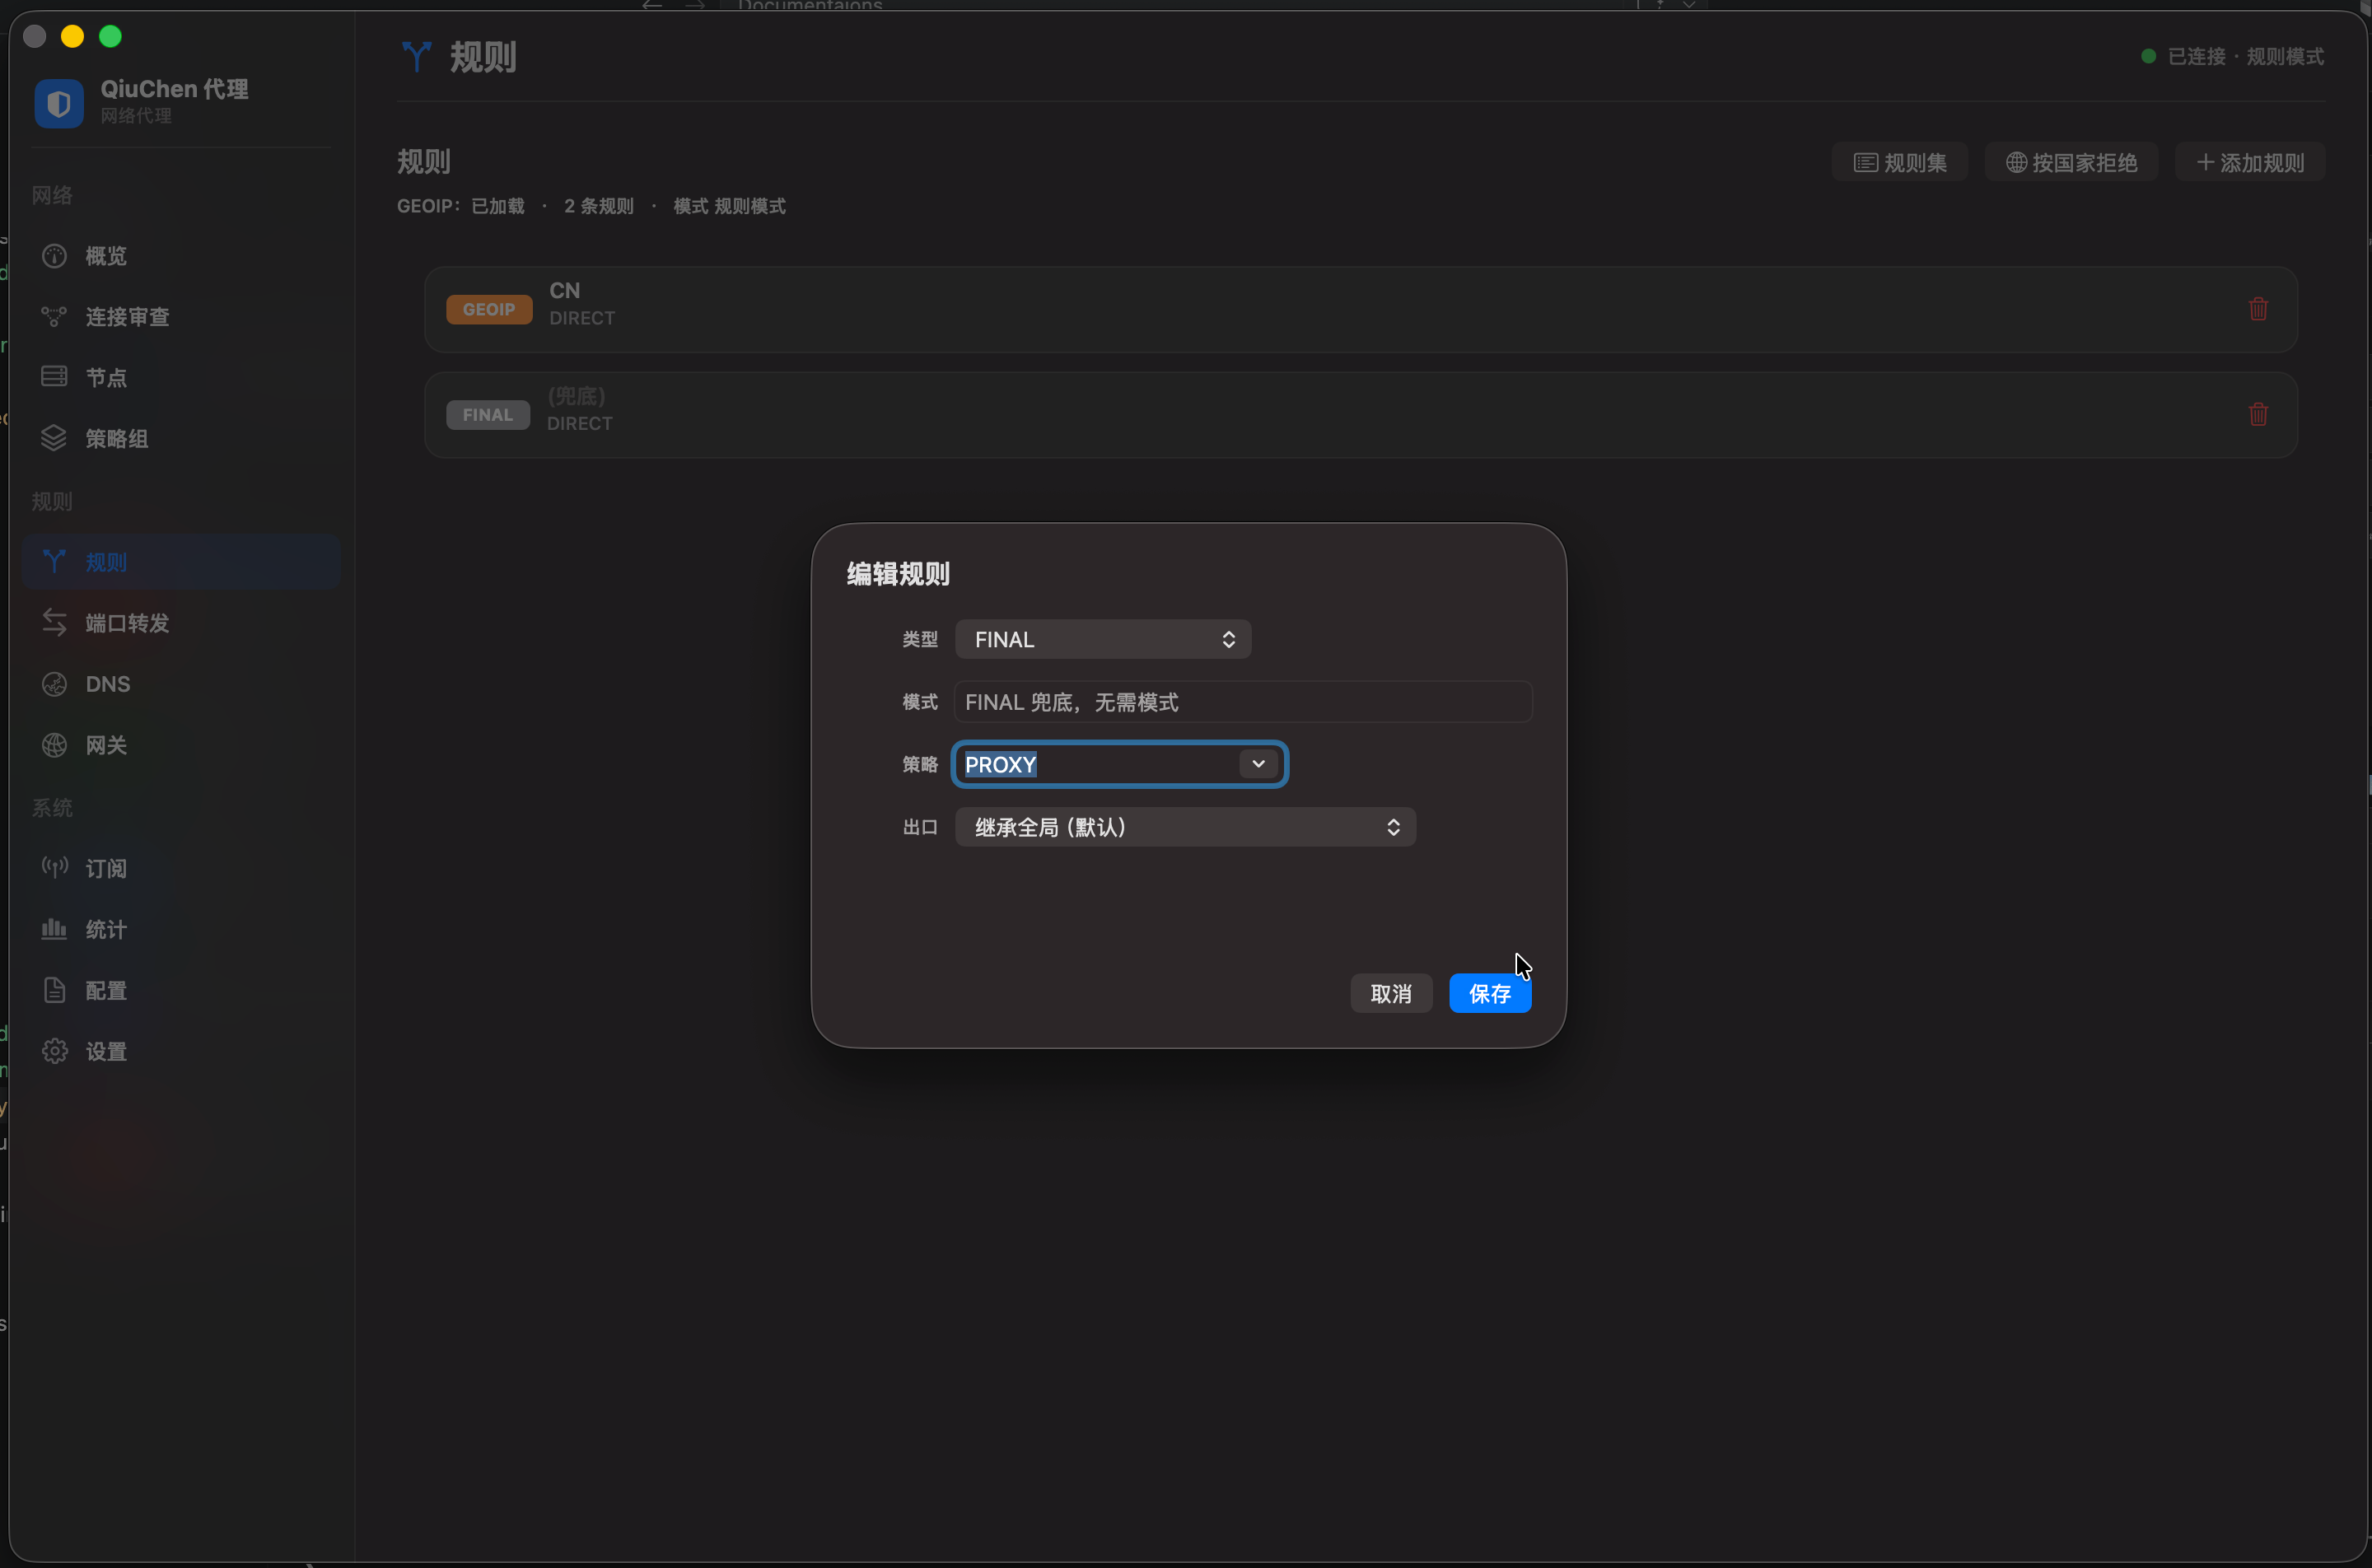Click the DNS globe icon
Viewport: 2372px width, 1568px height.
(54, 684)
